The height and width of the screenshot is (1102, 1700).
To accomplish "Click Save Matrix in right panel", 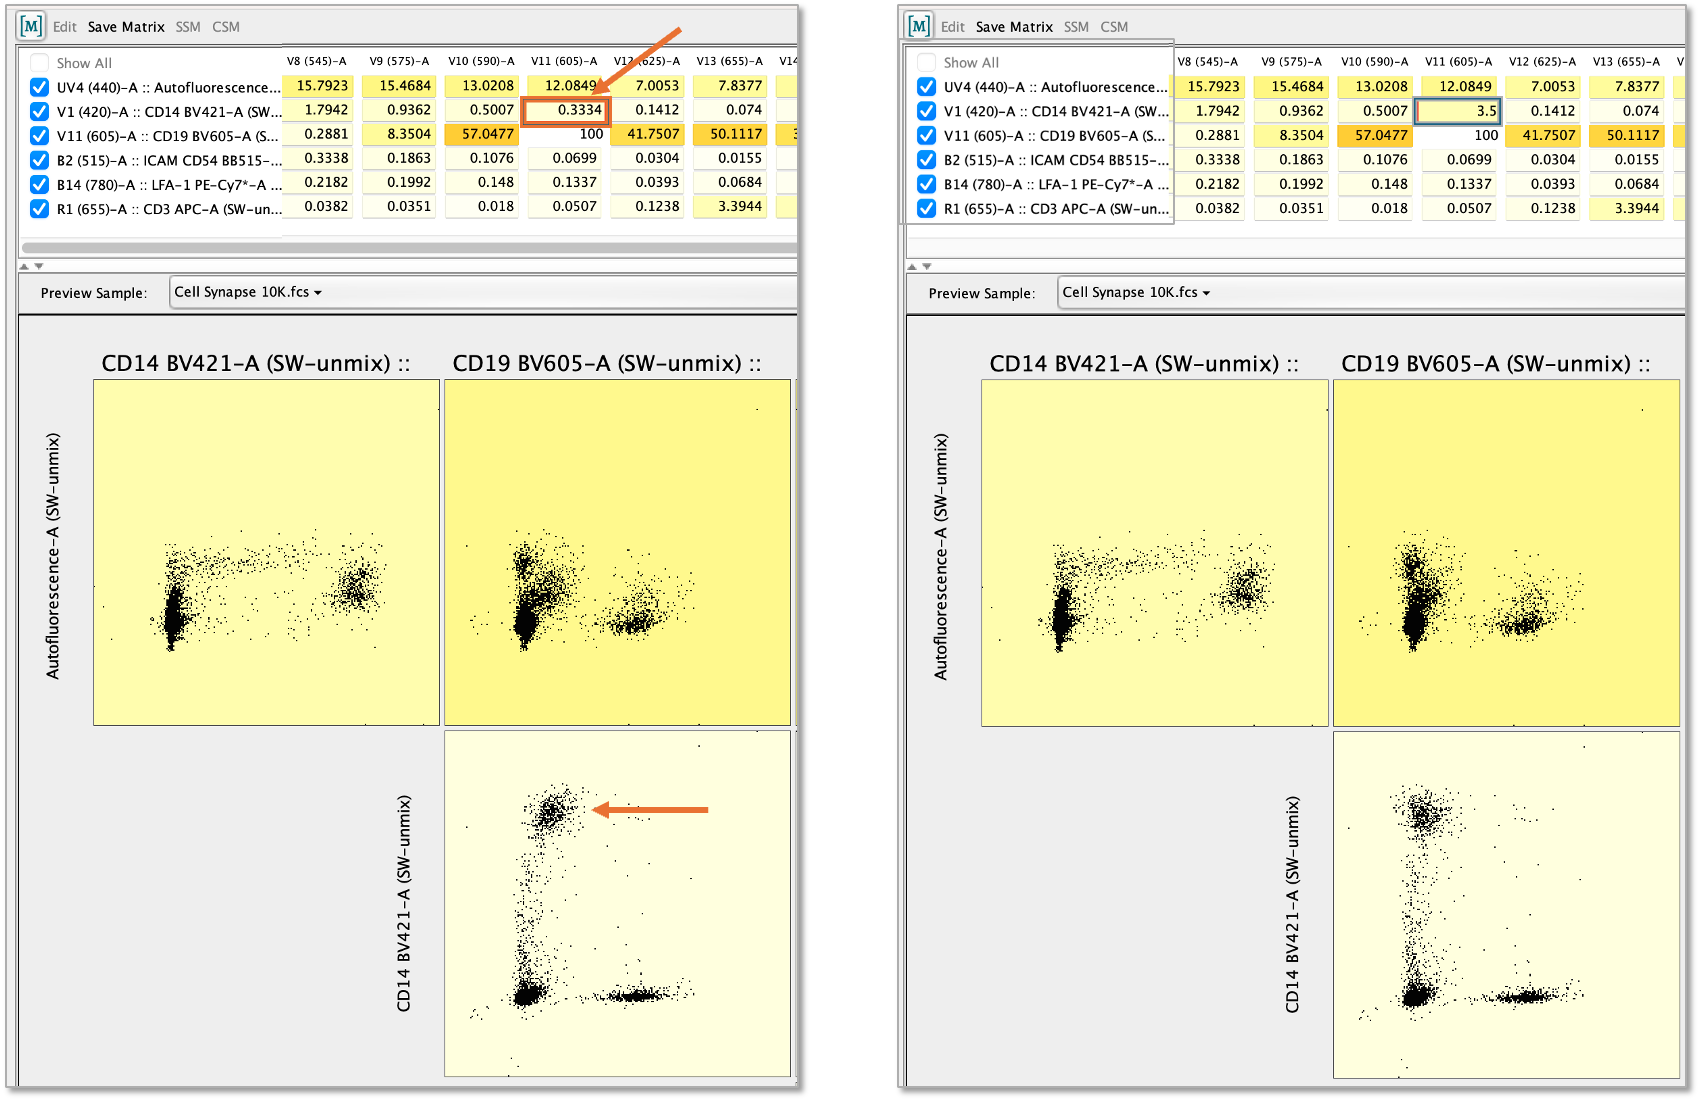I will click(1014, 27).
